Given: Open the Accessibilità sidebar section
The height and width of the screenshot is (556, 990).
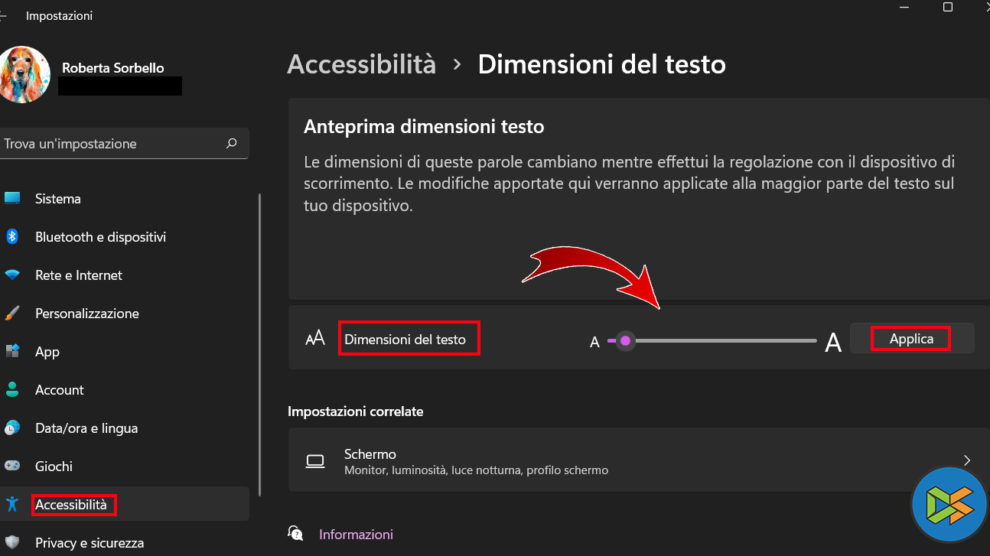Looking at the screenshot, I should [x=72, y=505].
